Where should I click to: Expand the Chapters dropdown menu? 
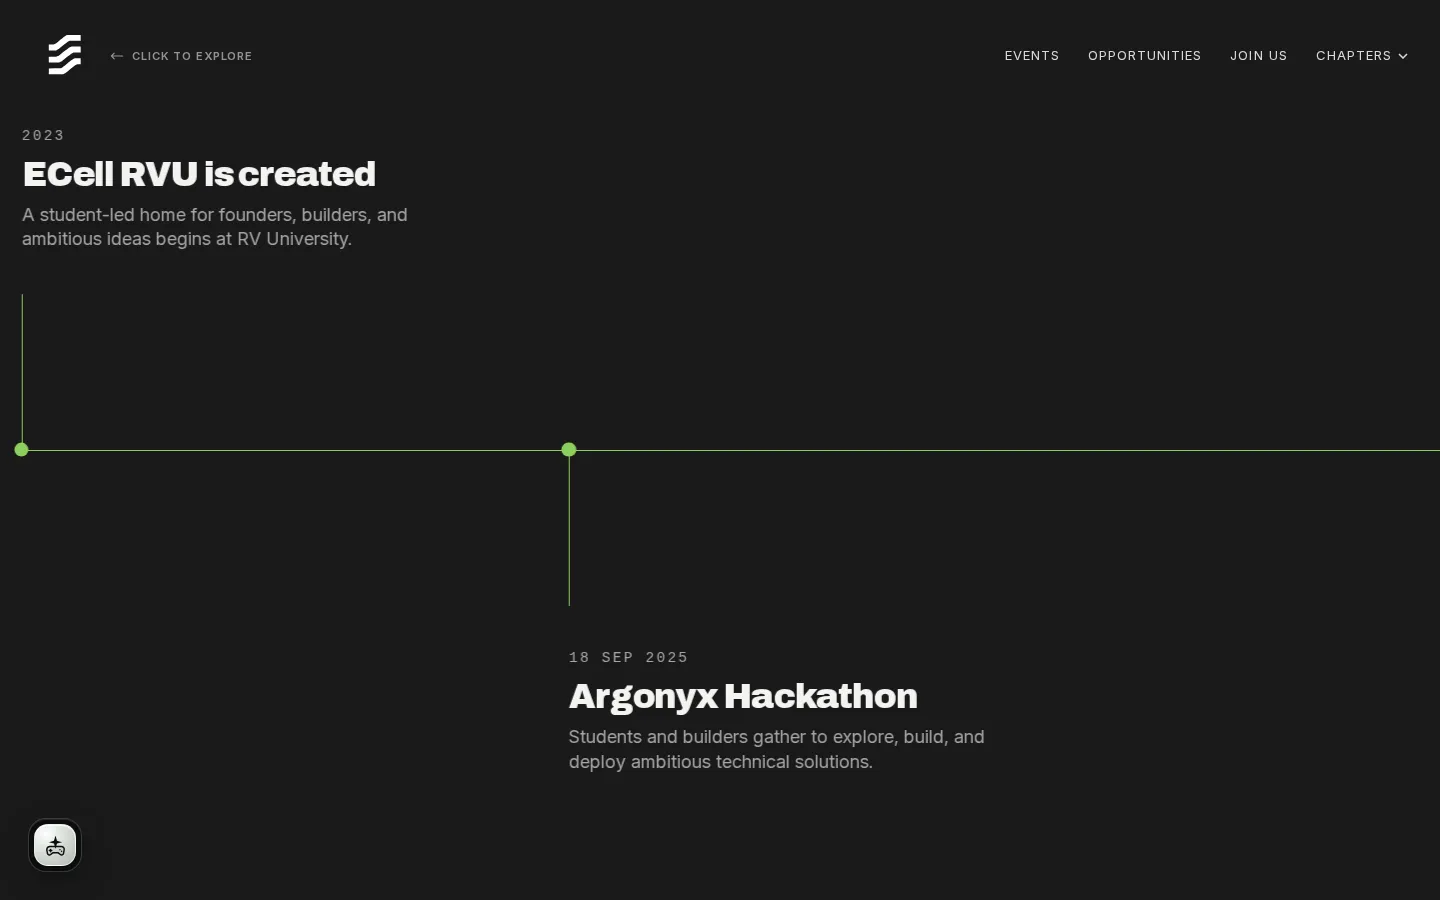1362,56
